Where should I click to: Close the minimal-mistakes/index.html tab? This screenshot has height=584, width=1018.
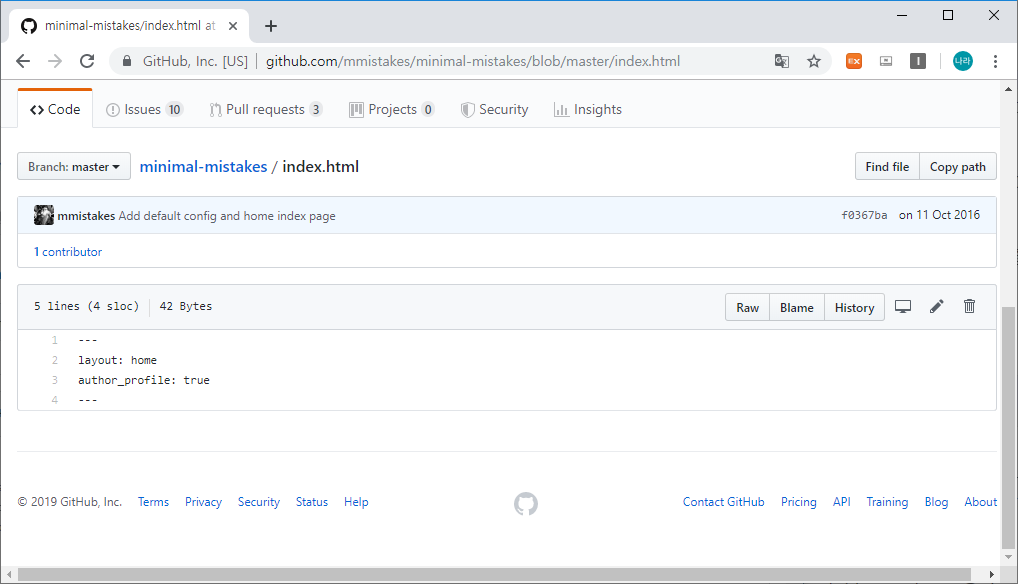tap(233, 26)
